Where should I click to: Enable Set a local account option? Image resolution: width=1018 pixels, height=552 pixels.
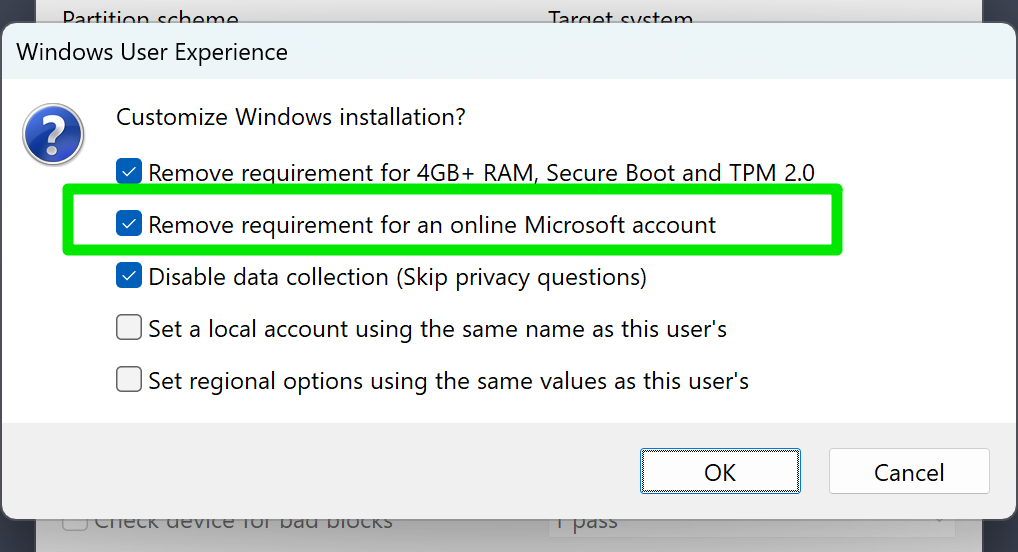tap(129, 328)
